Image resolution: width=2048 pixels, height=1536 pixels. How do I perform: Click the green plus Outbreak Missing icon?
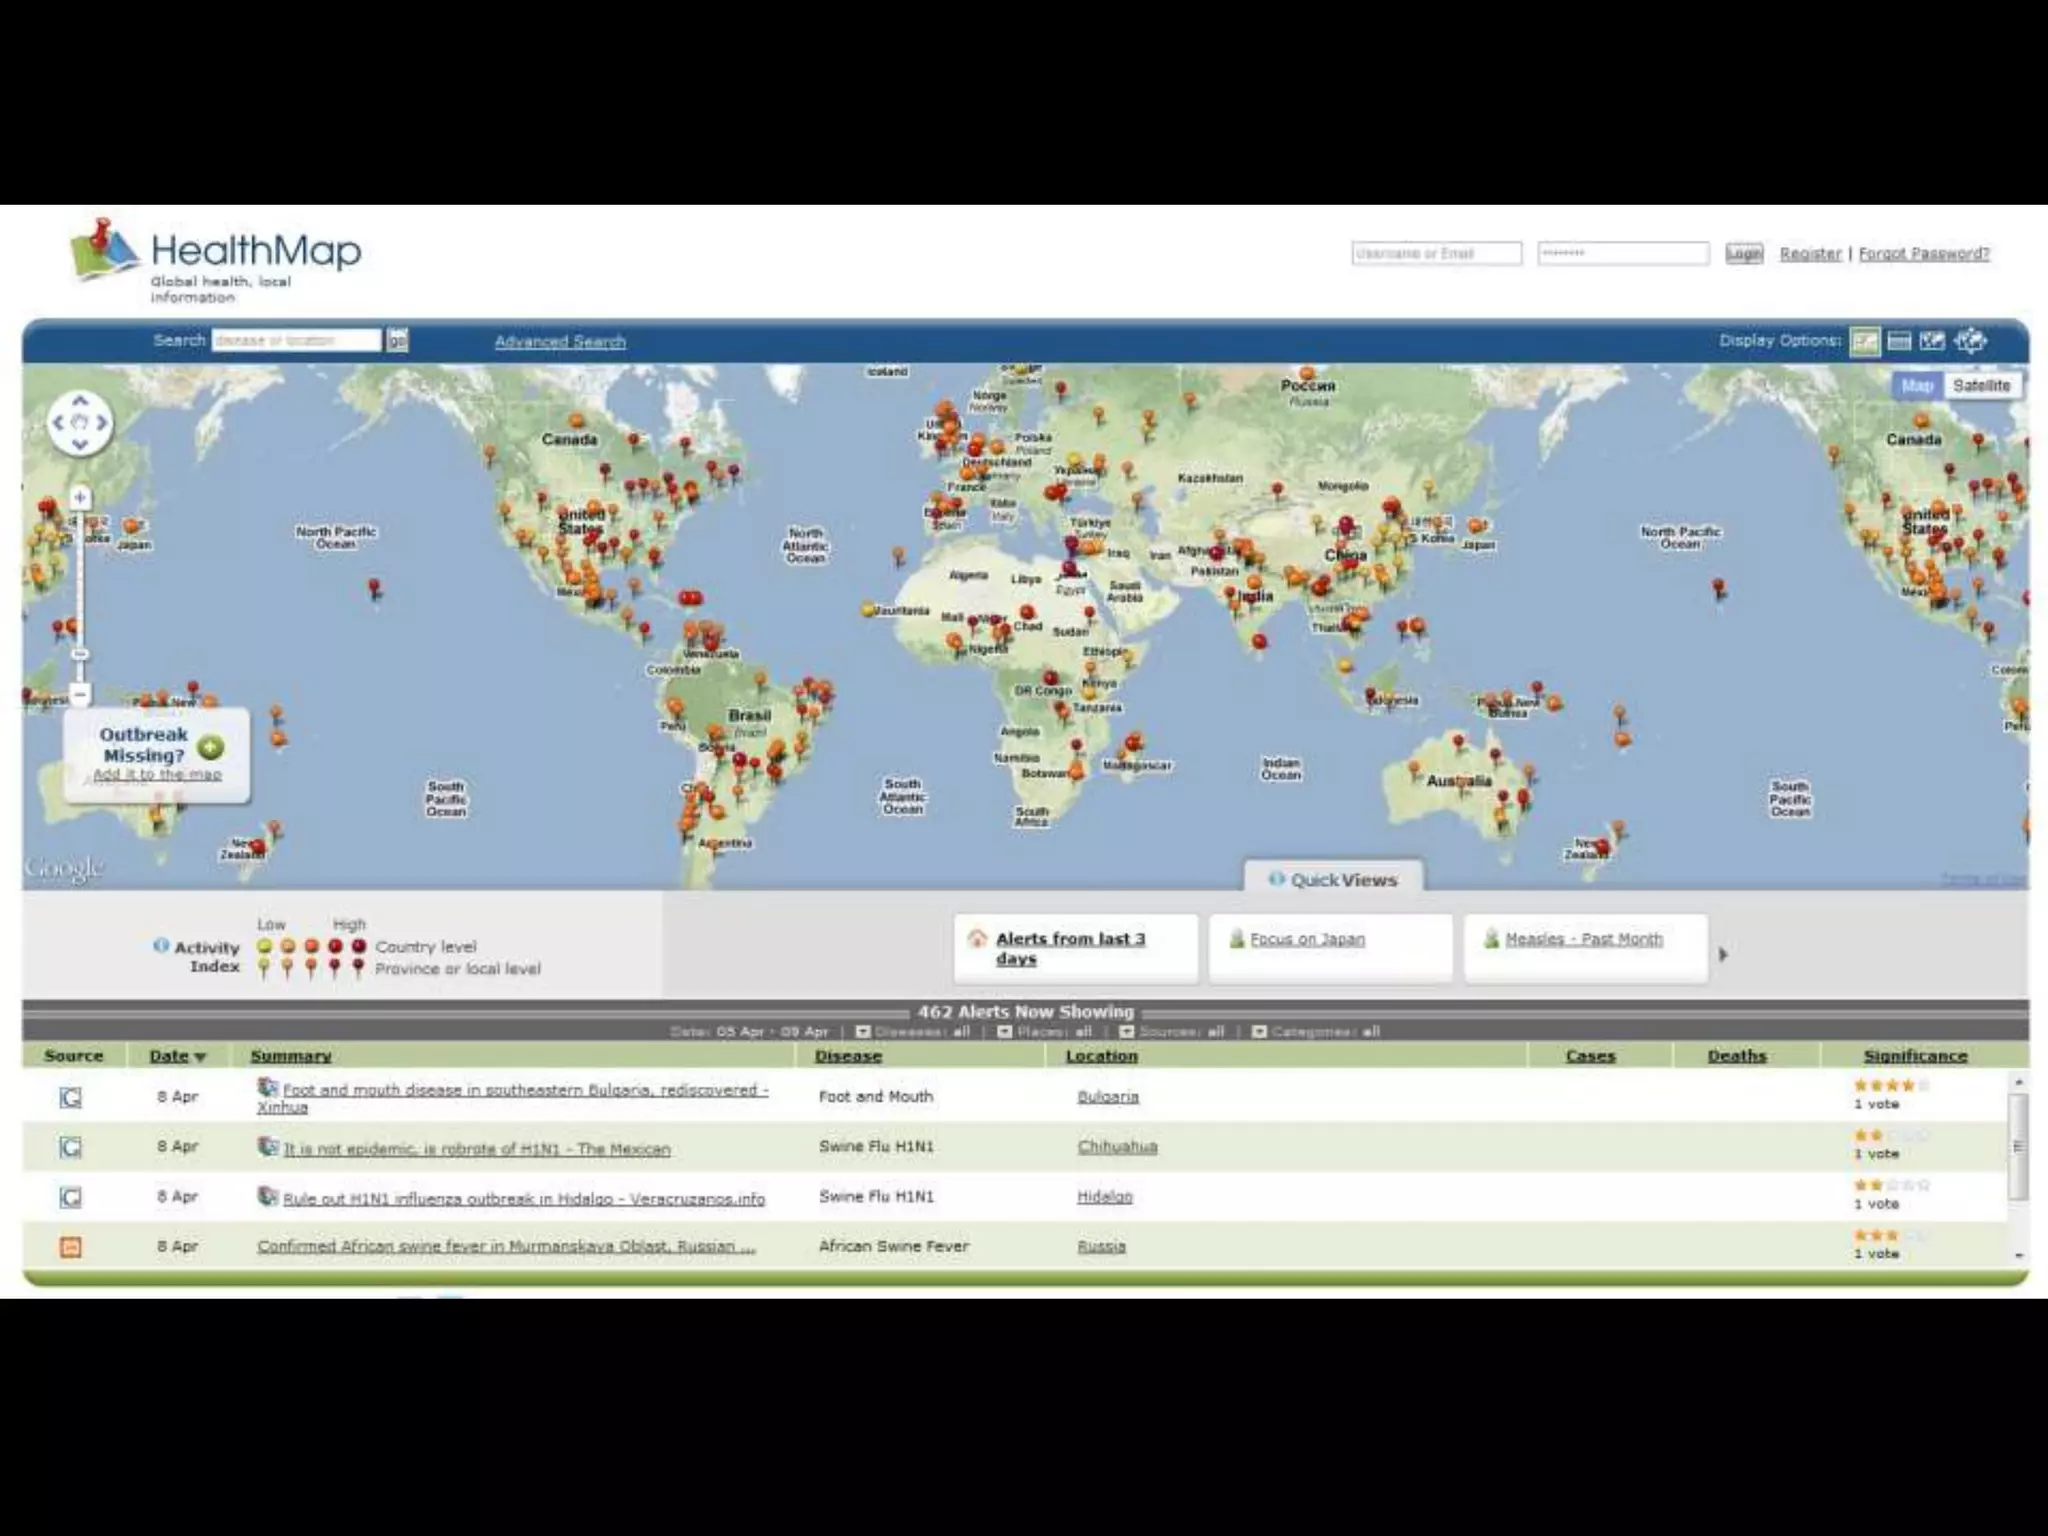click(x=211, y=747)
